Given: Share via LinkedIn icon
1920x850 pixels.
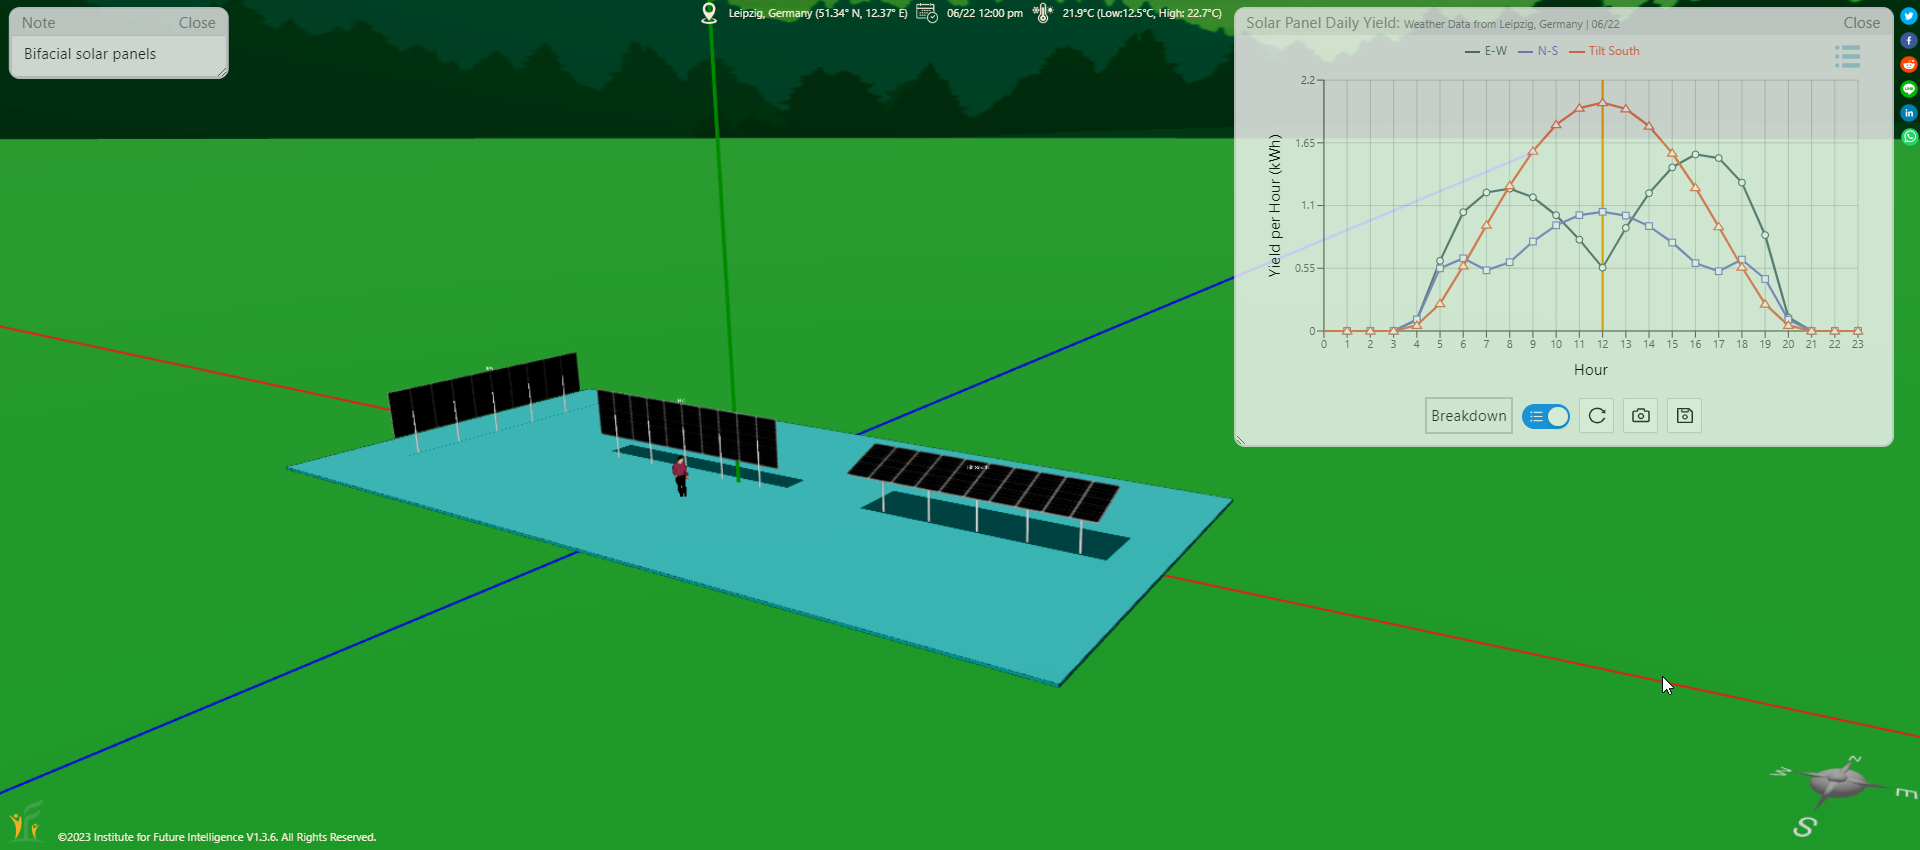Looking at the screenshot, I should click(1909, 113).
